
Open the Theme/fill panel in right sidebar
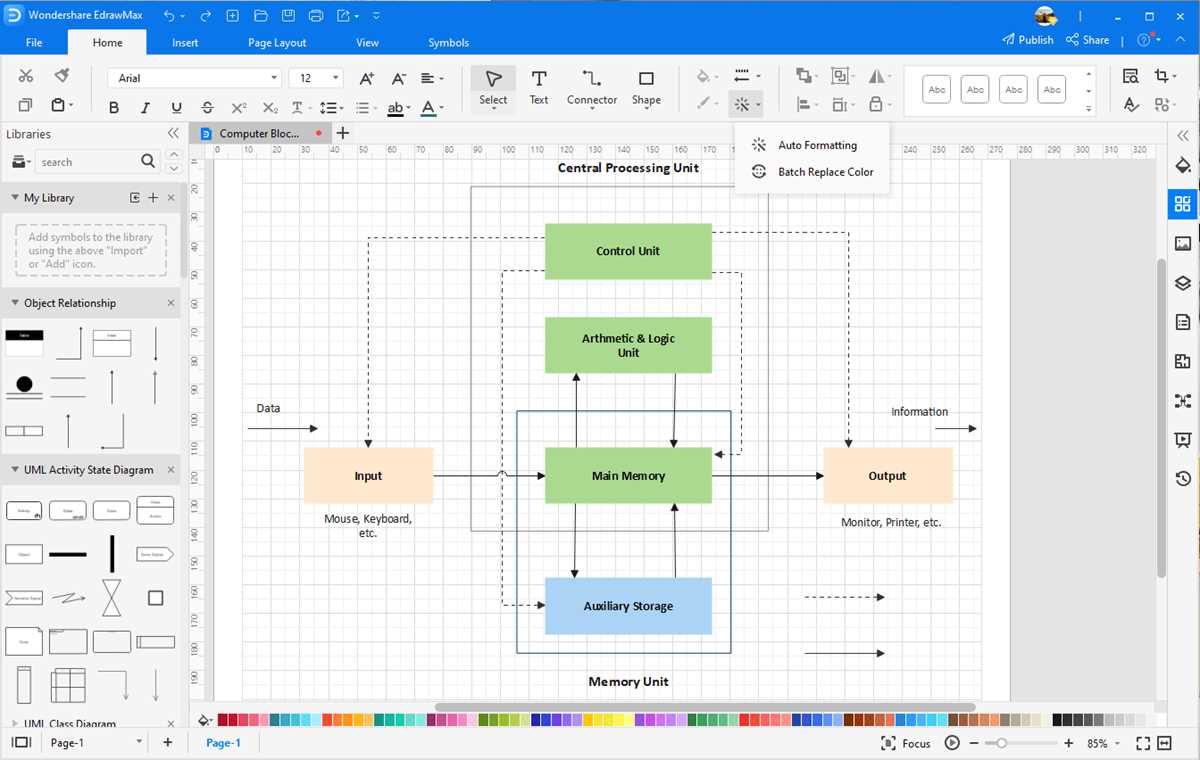pyautogui.click(x=1183, y=165)
